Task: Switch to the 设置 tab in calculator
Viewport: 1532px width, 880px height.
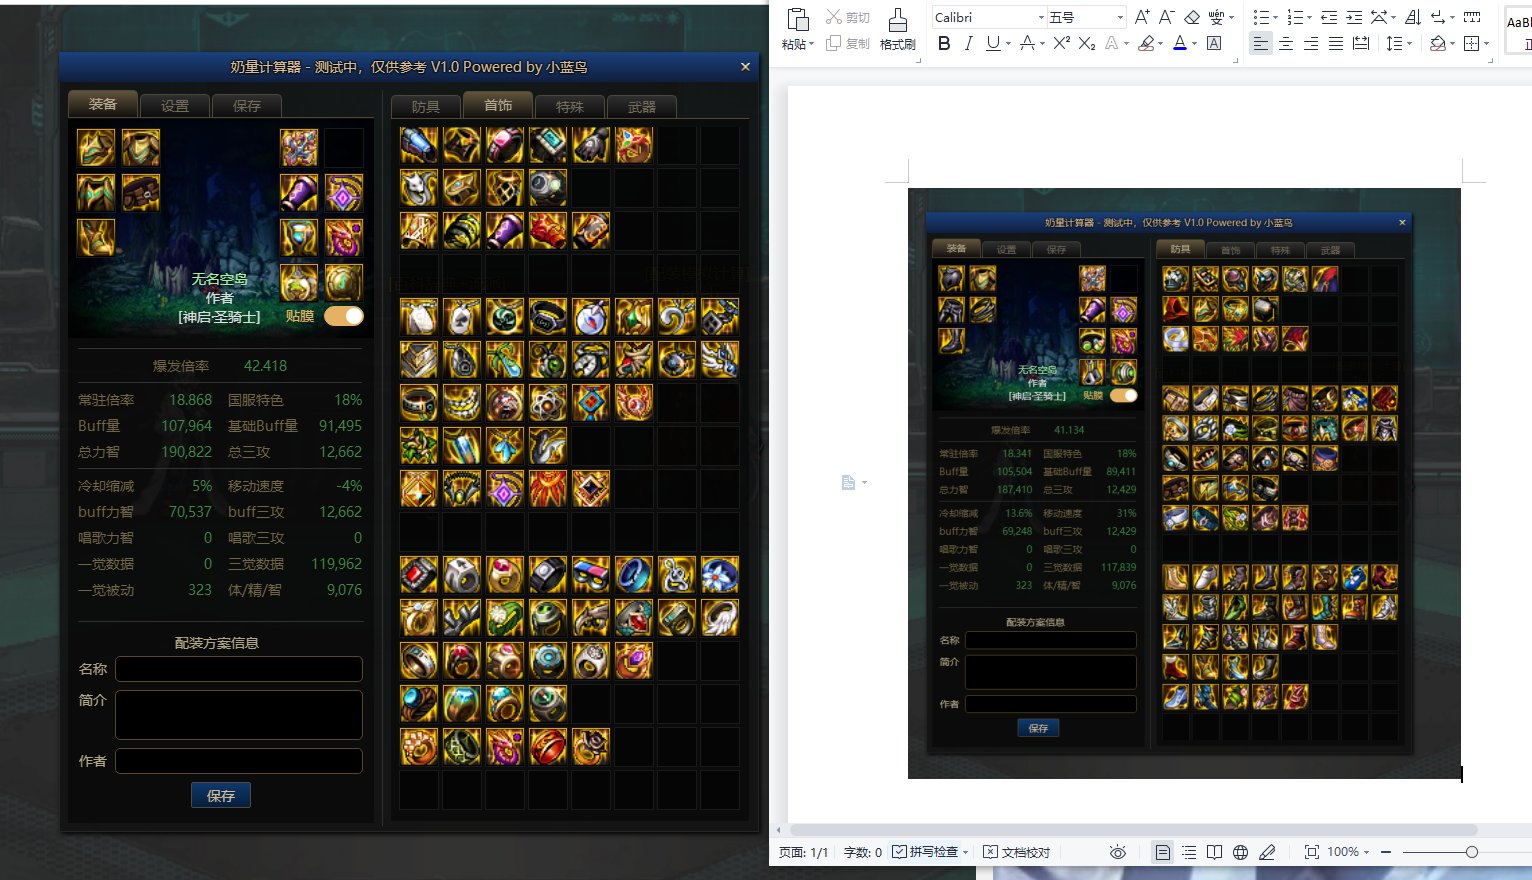Action: 175,106
